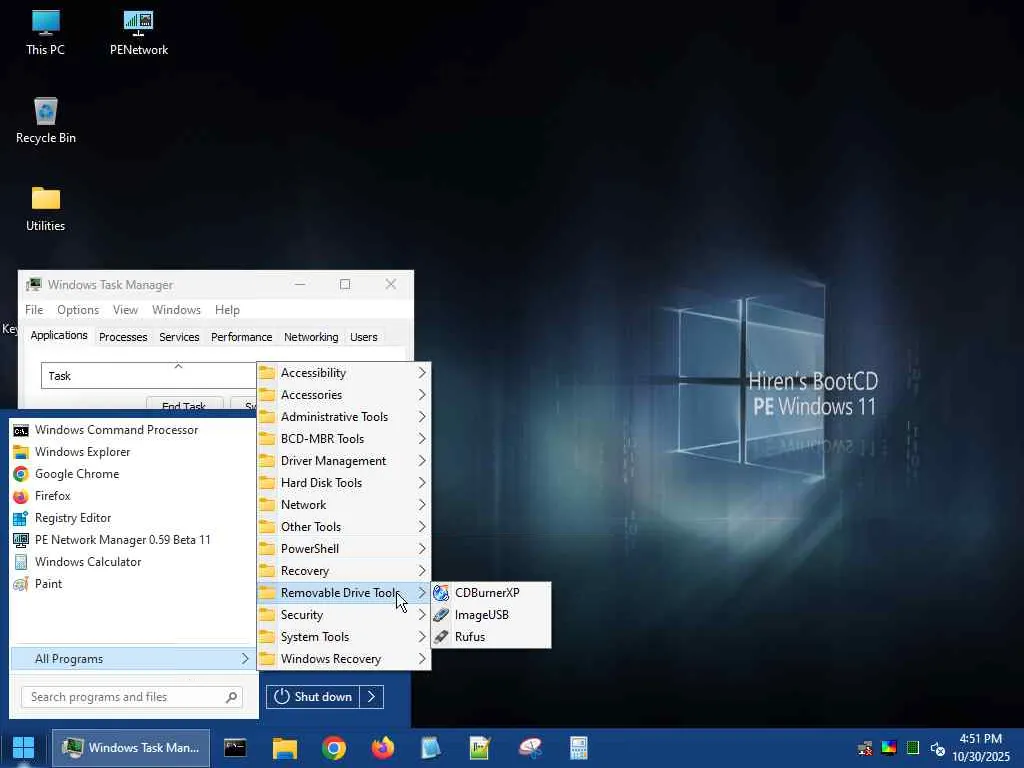Open Paint from start menu list
1024x768 pixels.
(134, 584)
